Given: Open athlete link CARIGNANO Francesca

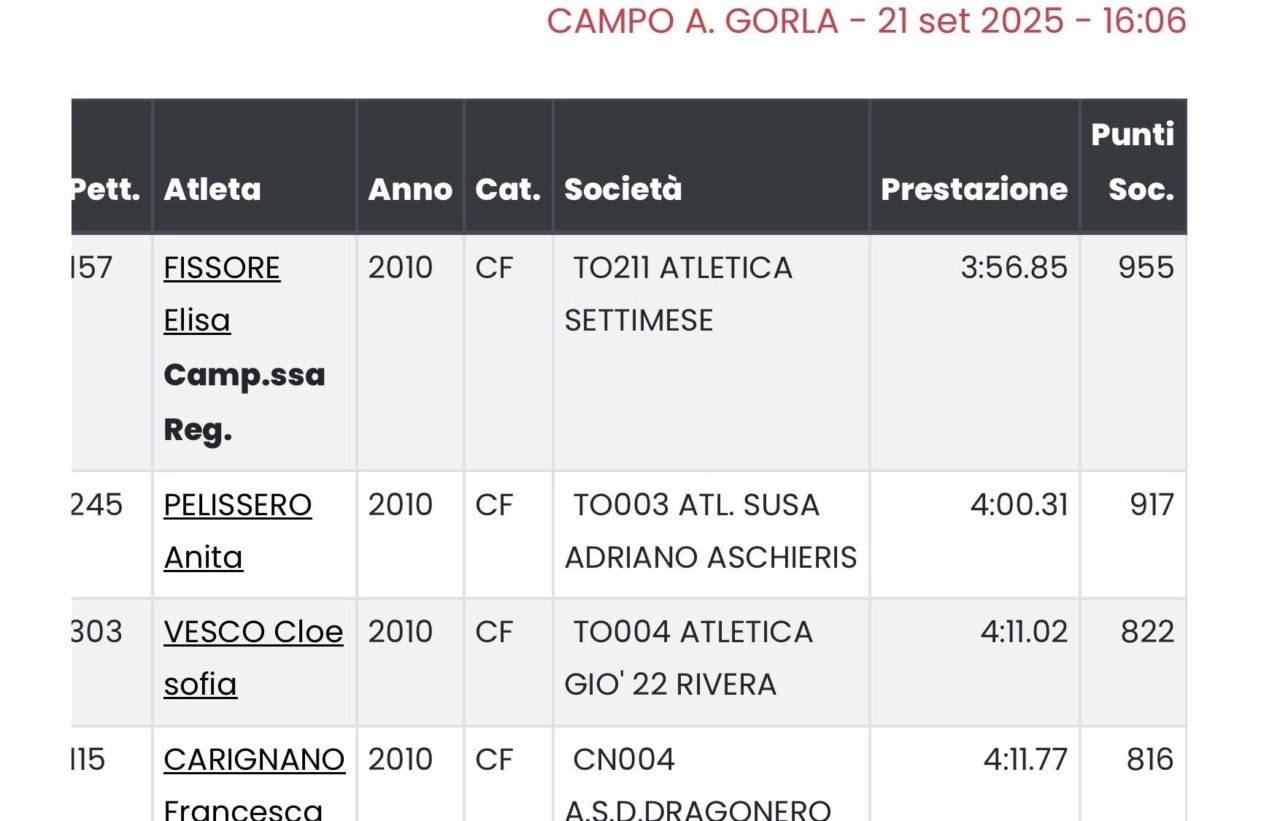Looking at the screenshot, I should point(253,760).
